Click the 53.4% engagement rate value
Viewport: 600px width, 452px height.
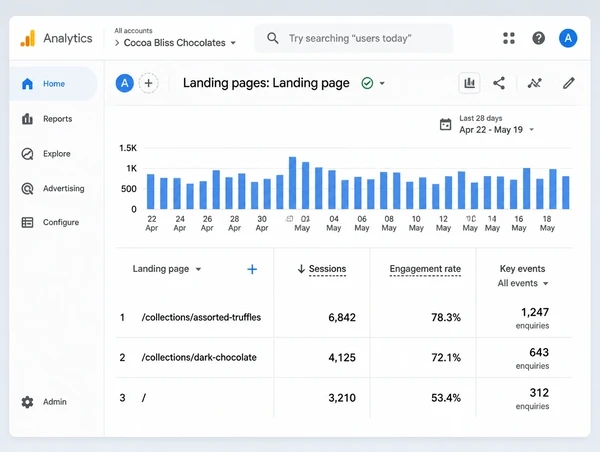(446, 398)
